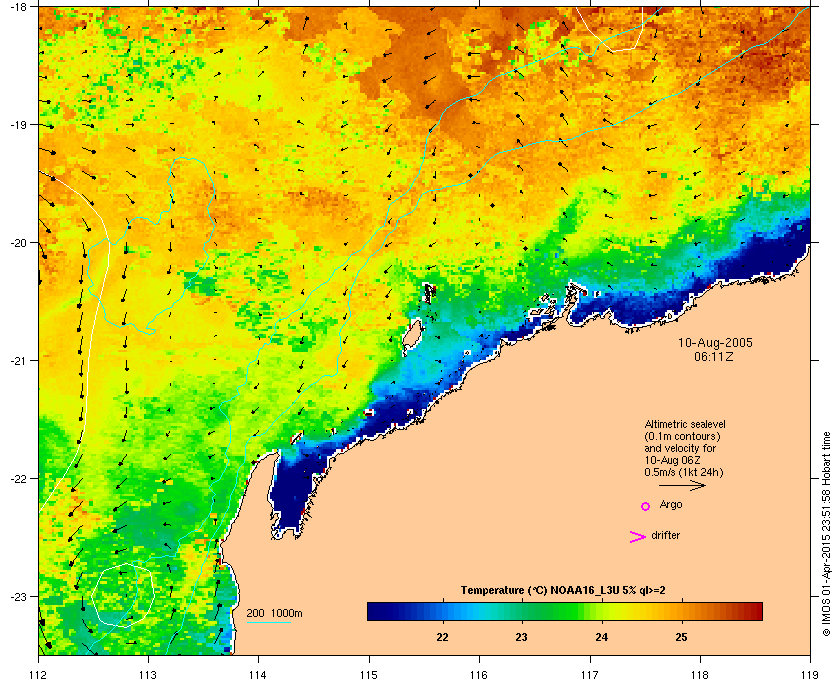Click the IMOS copyright timestamp text
This screenshot has width=840, height=680.
pos(826,536)
